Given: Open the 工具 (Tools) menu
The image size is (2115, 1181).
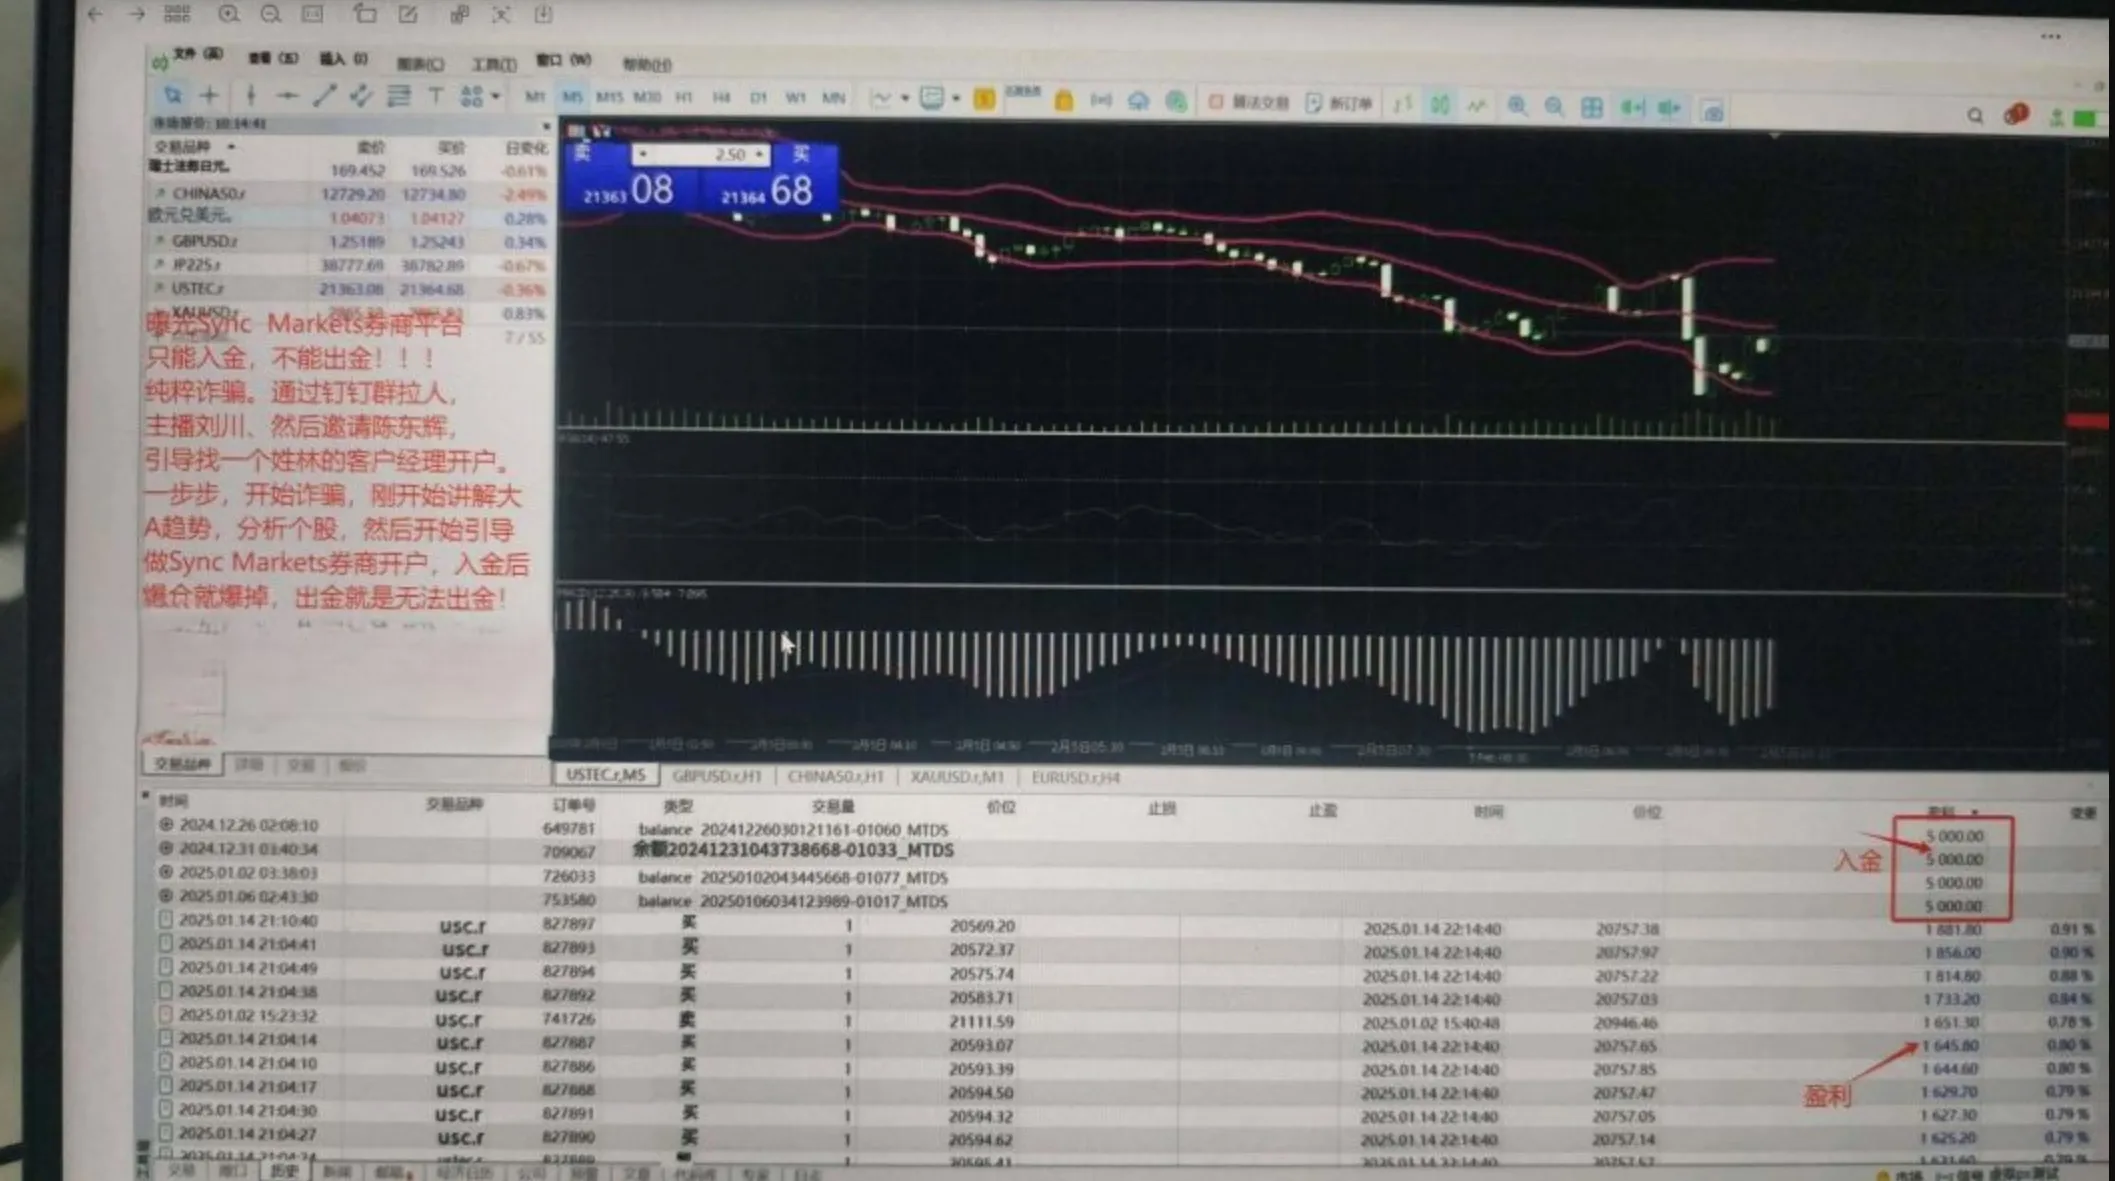Looking at the screenshot, I should tap(494, 64).
